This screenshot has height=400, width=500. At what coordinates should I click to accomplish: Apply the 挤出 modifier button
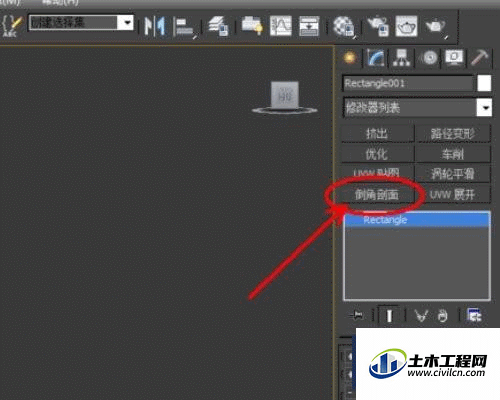pos(377,134)
